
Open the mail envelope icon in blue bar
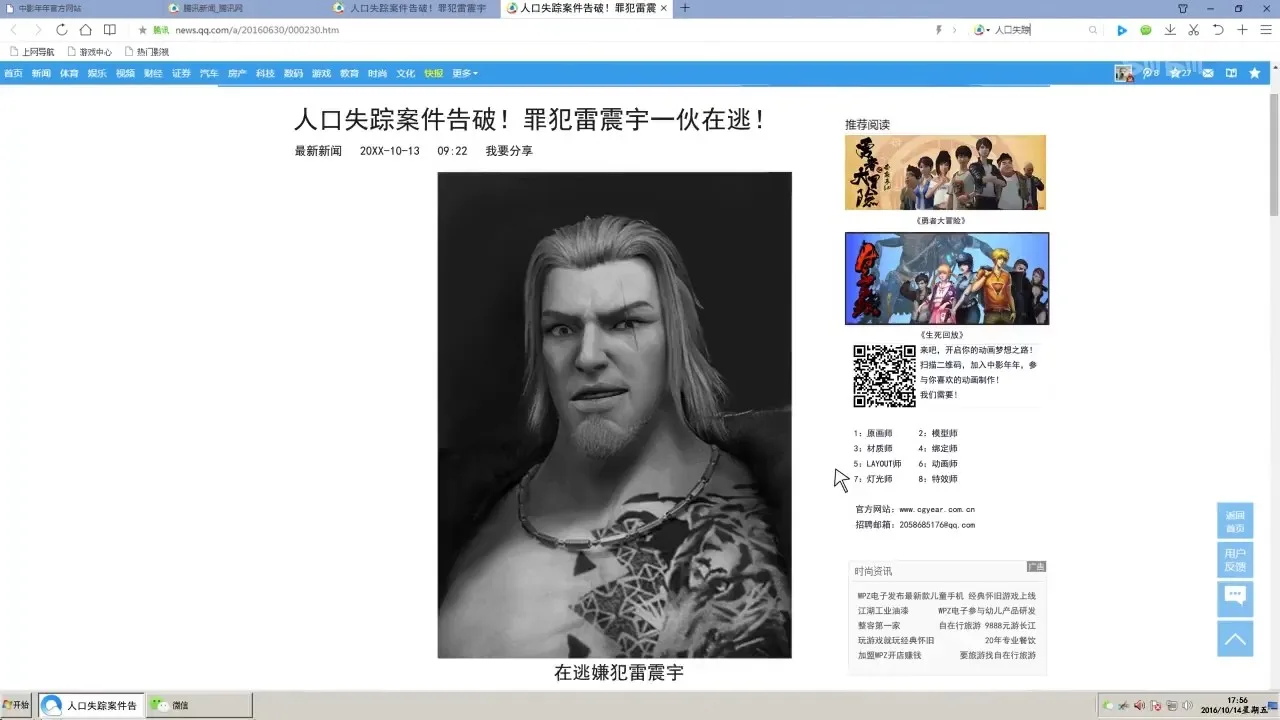[1208, 73]
